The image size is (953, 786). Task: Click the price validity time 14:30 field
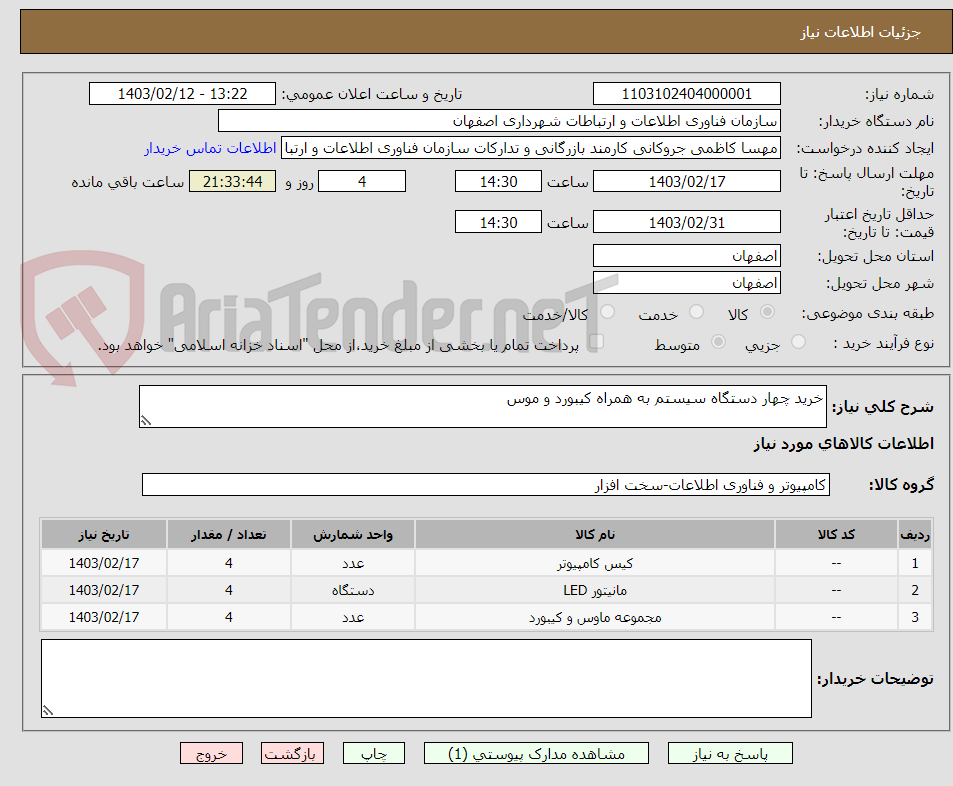[498, 222]
